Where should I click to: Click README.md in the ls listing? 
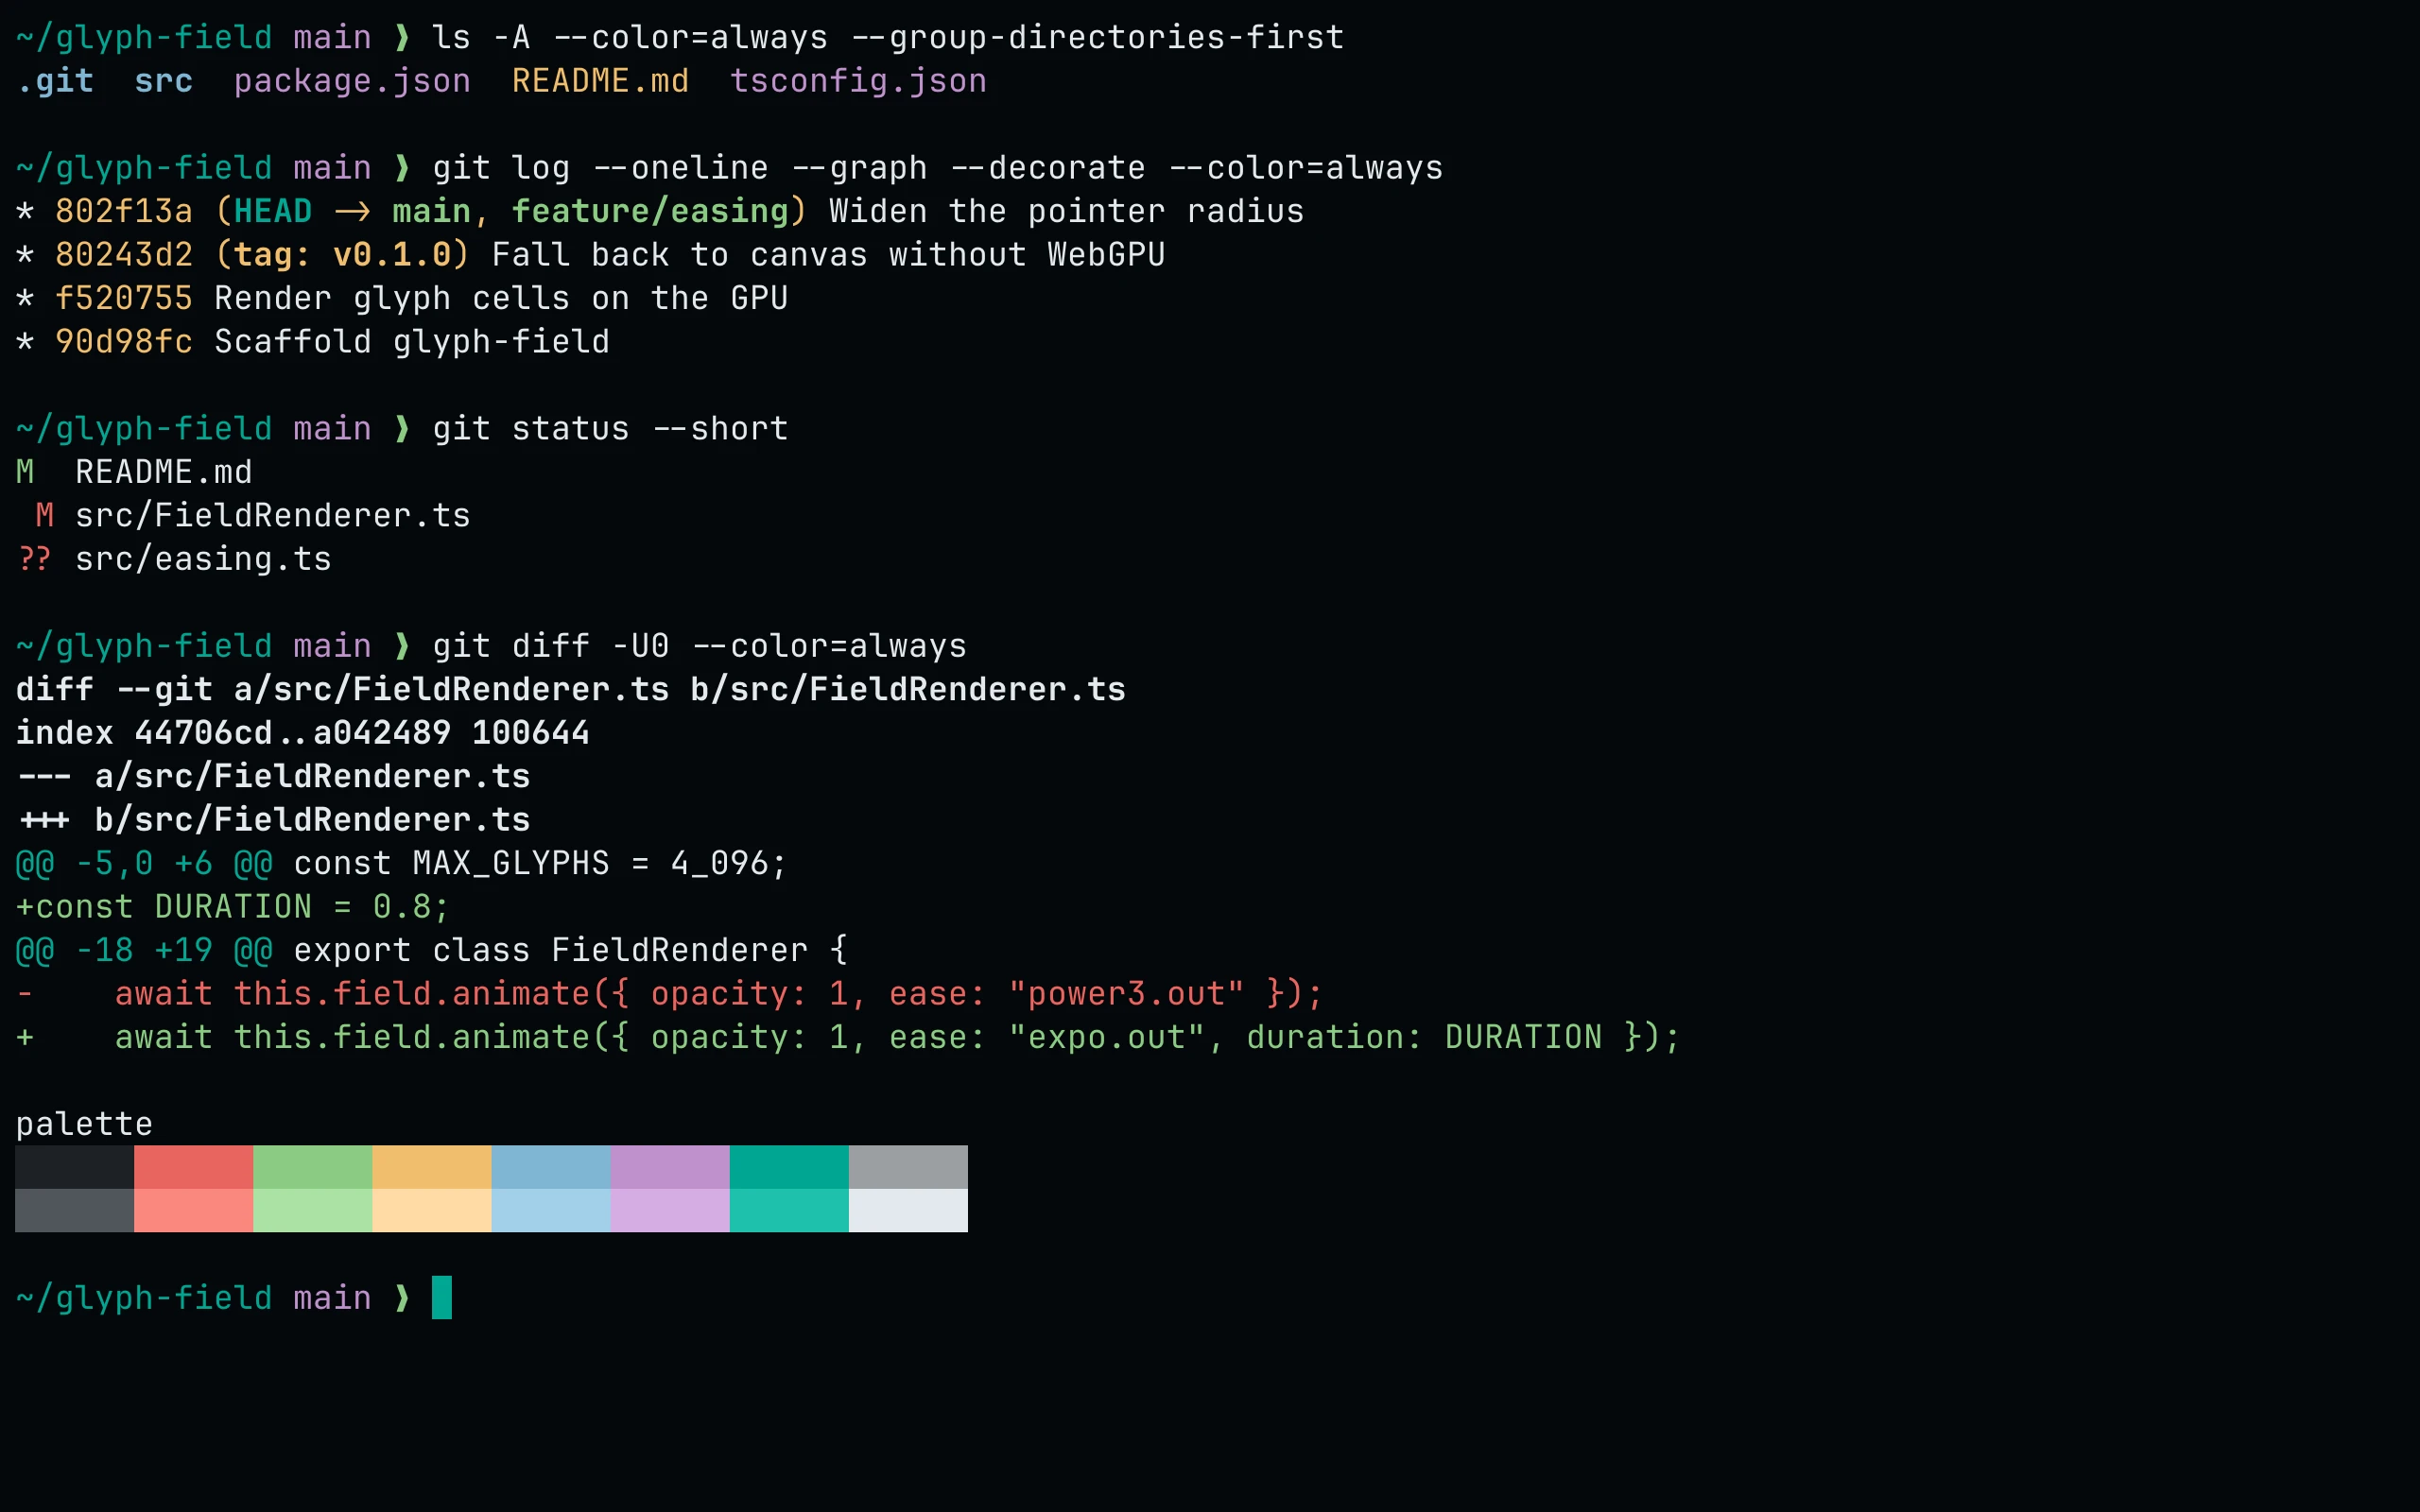click(x=600, y=81)
